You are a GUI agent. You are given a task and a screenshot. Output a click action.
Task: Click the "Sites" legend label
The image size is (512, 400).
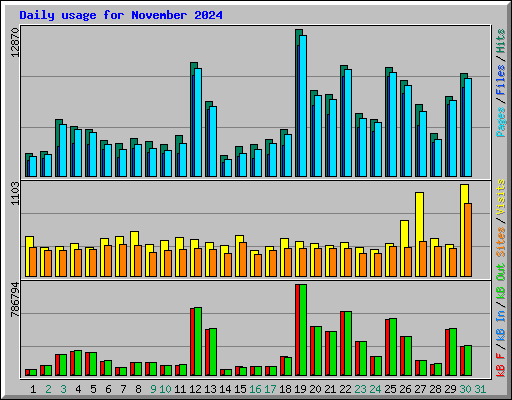pos(501,242)
